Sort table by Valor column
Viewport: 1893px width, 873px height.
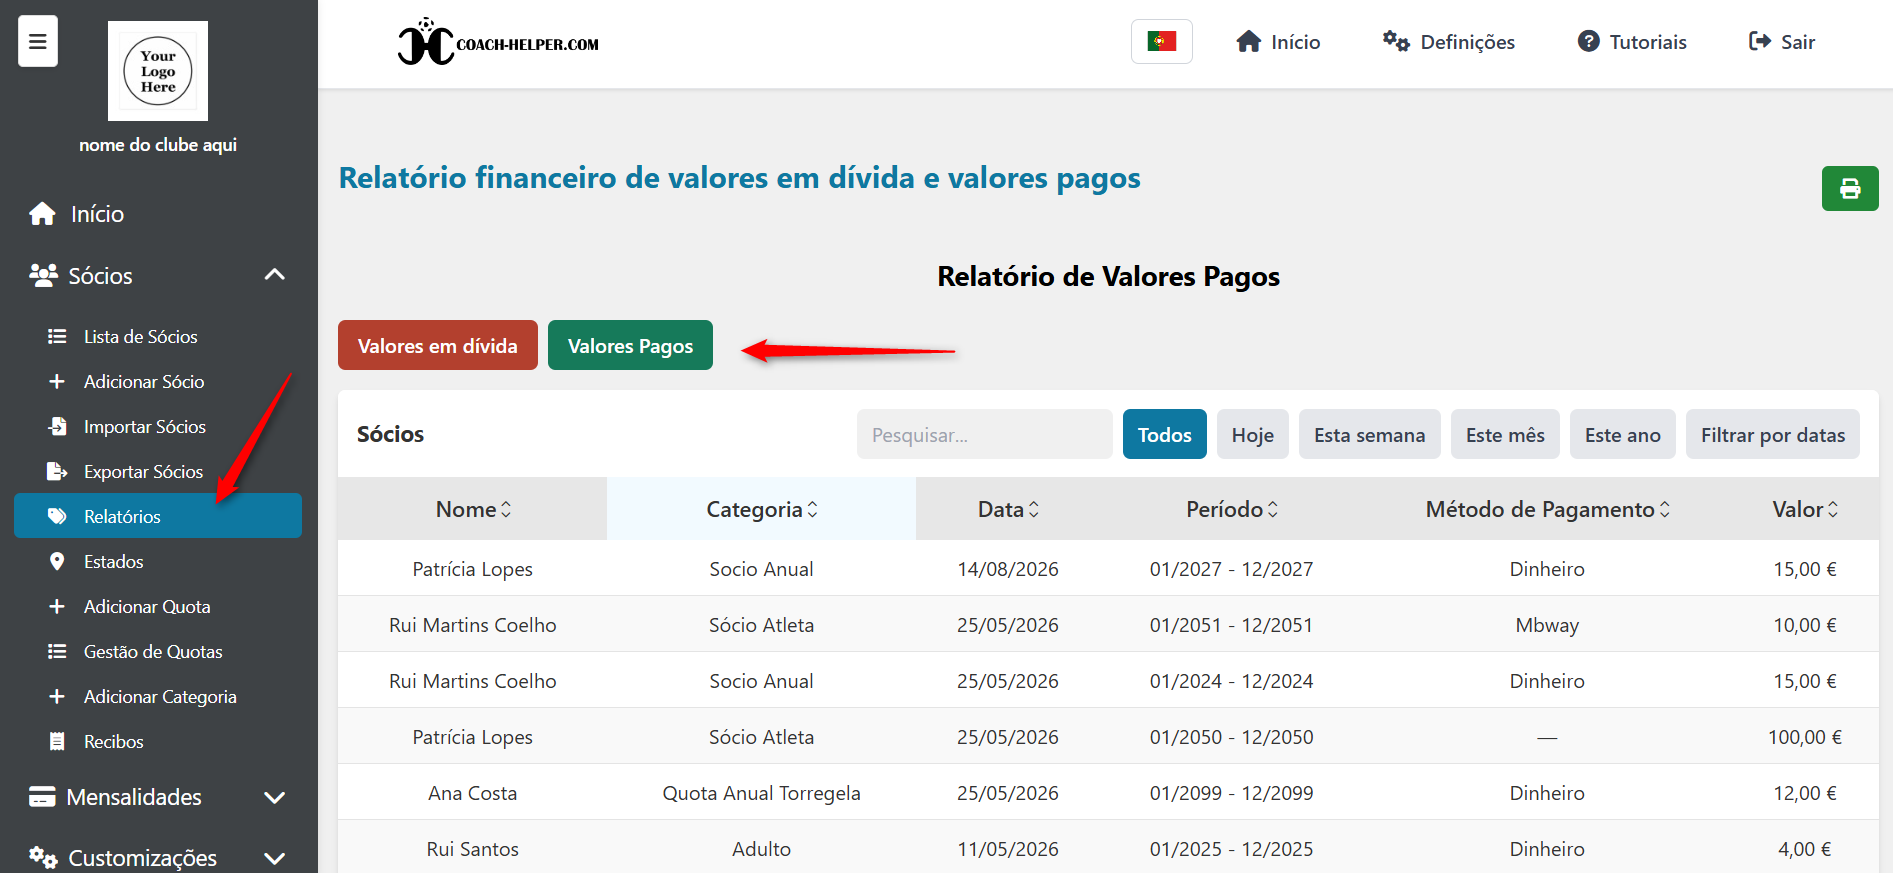[1805, 509]
